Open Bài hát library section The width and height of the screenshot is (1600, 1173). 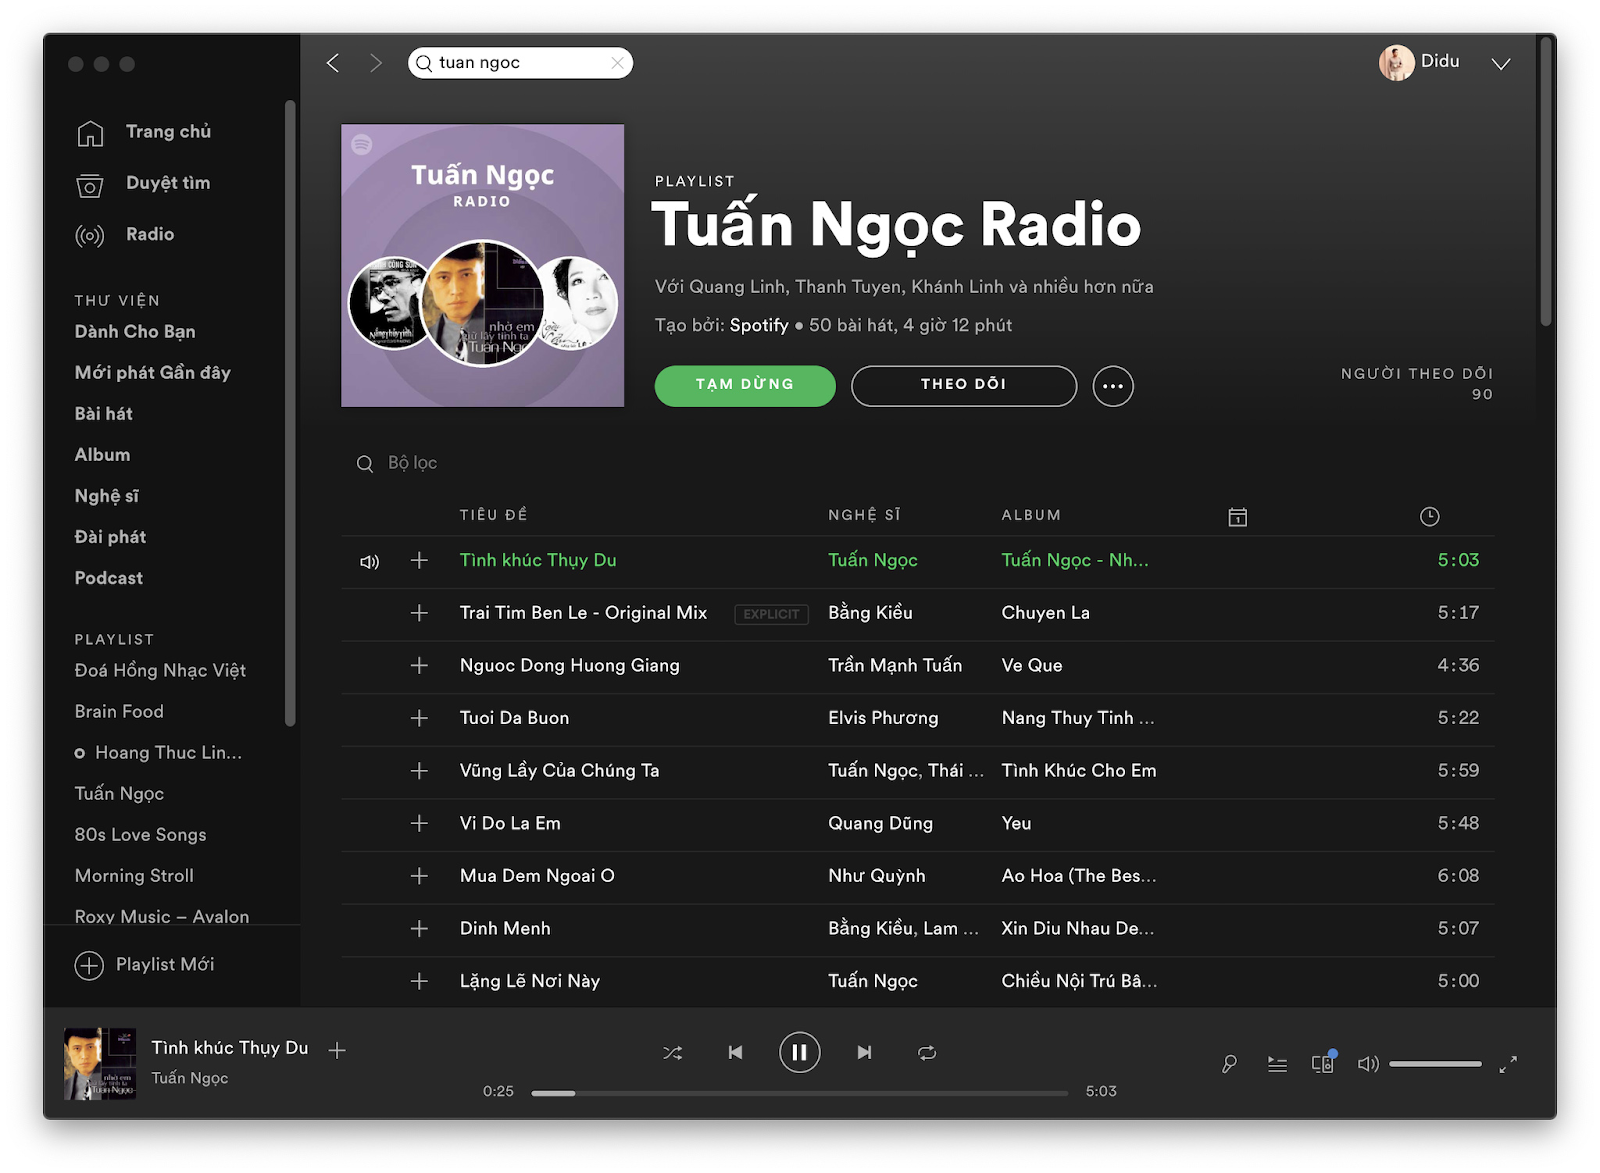(103, 414)
